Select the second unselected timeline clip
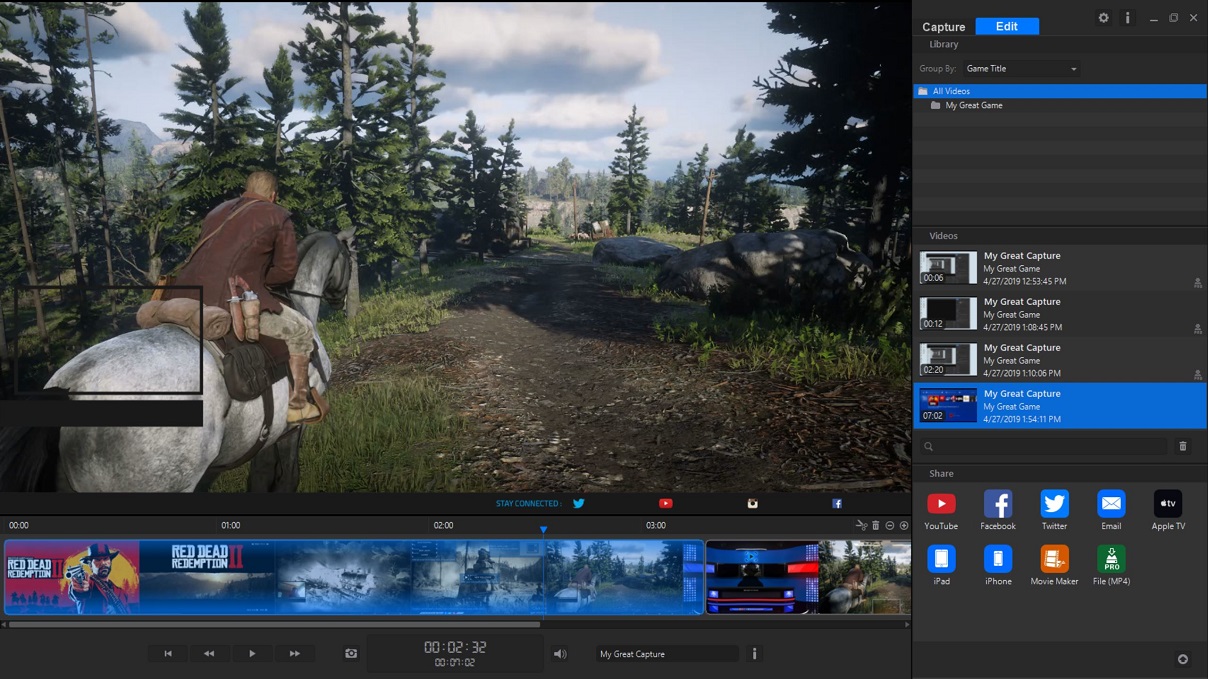The image size is (1208, 679). click(808, 577)
